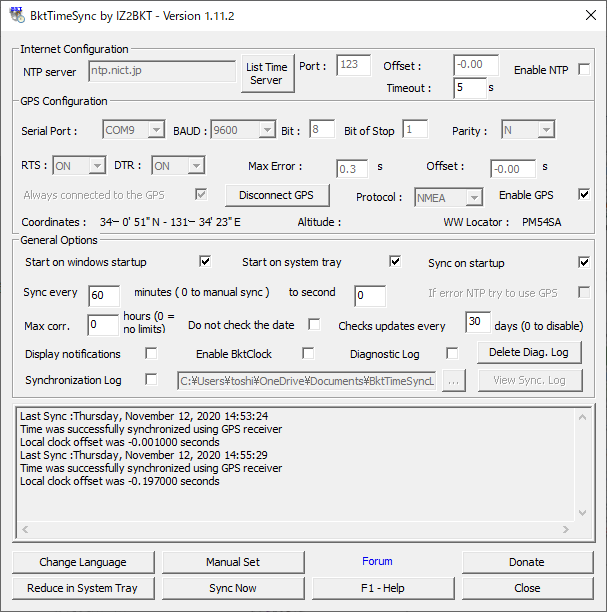Screen dimensions: 607x612
Task: Open the Forum link
Action: (x=377, y=561)
